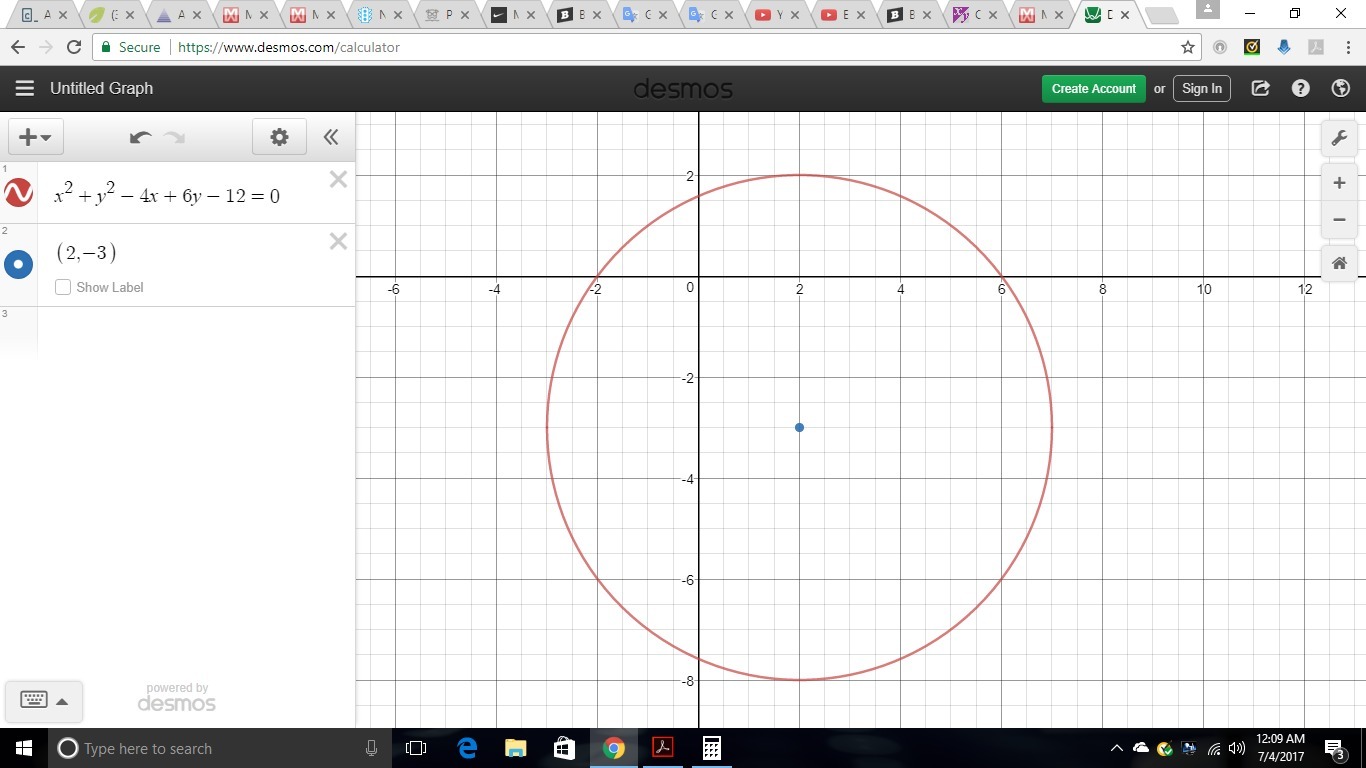Click the Type here to search box
Image resolution: width=1366 pixels, height=768 pixels.
[x=220, y=748]
